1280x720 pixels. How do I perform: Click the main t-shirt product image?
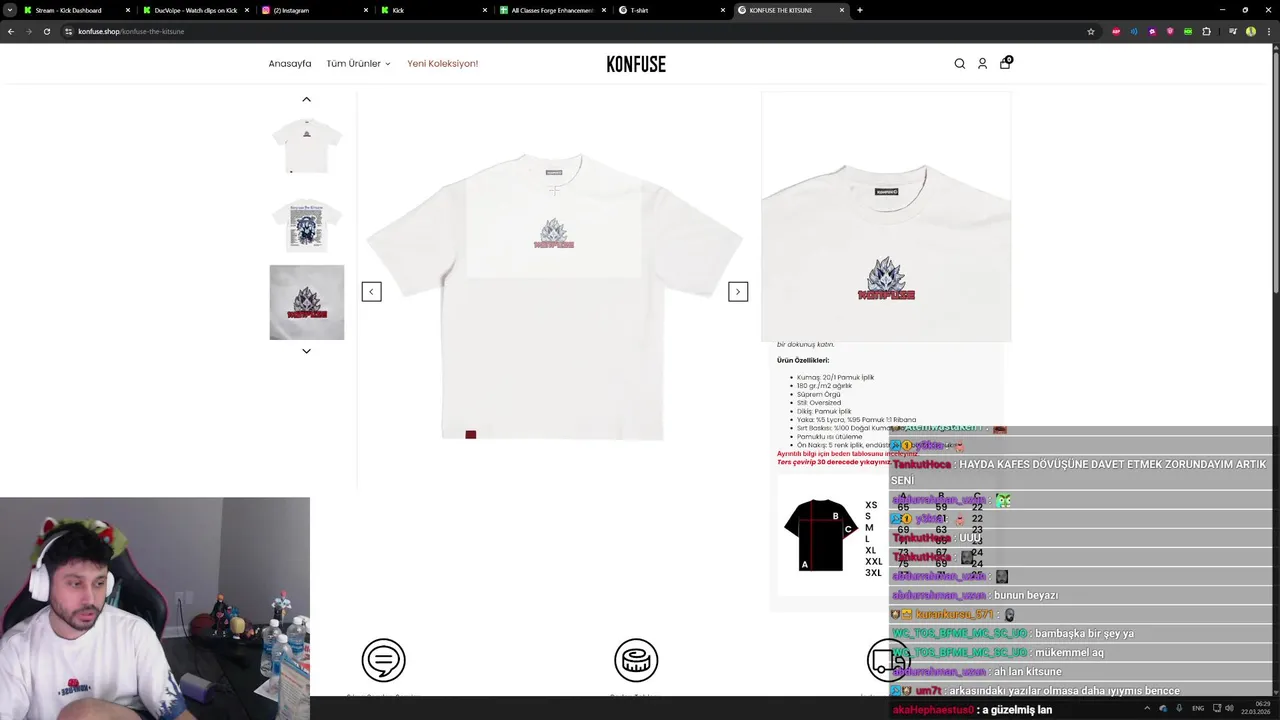coord(554,295)
